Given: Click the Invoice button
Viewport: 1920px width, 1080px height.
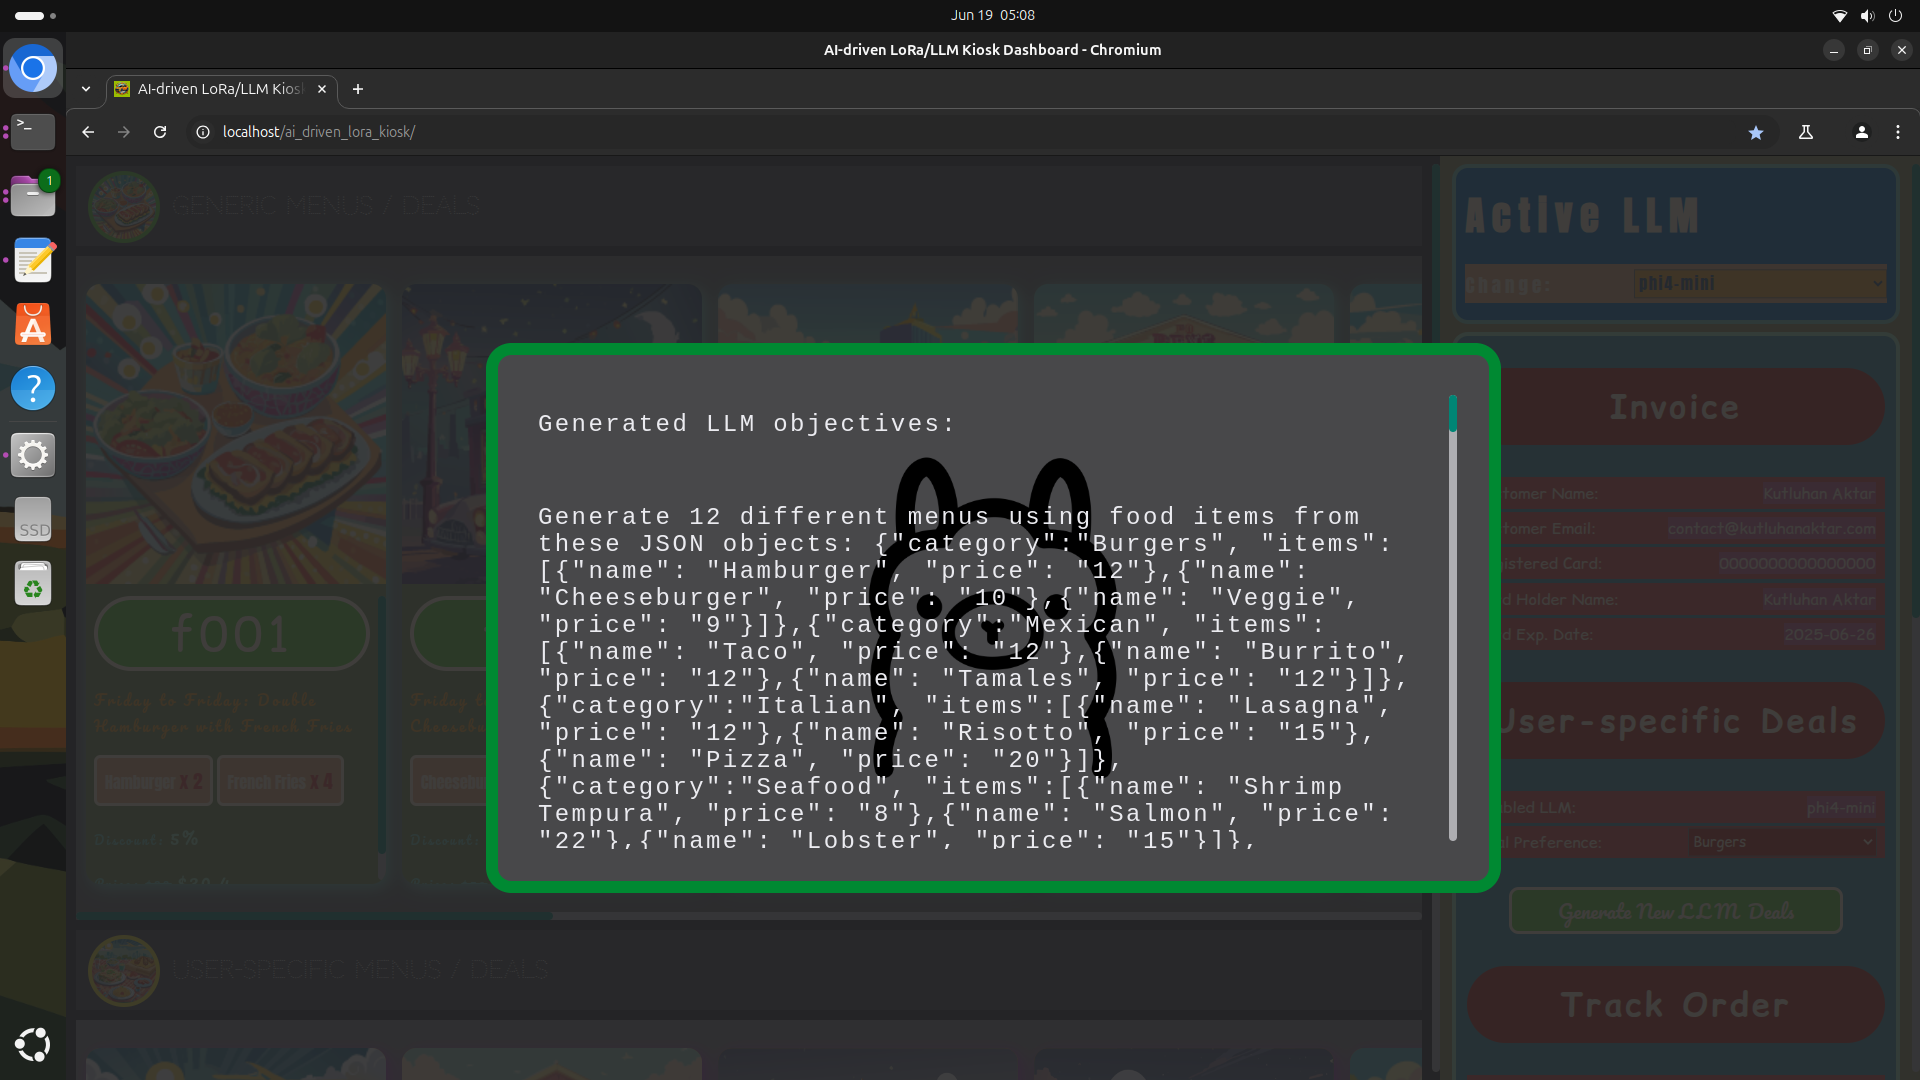Looking at the screenshot, I should (x=1675, y=407).
